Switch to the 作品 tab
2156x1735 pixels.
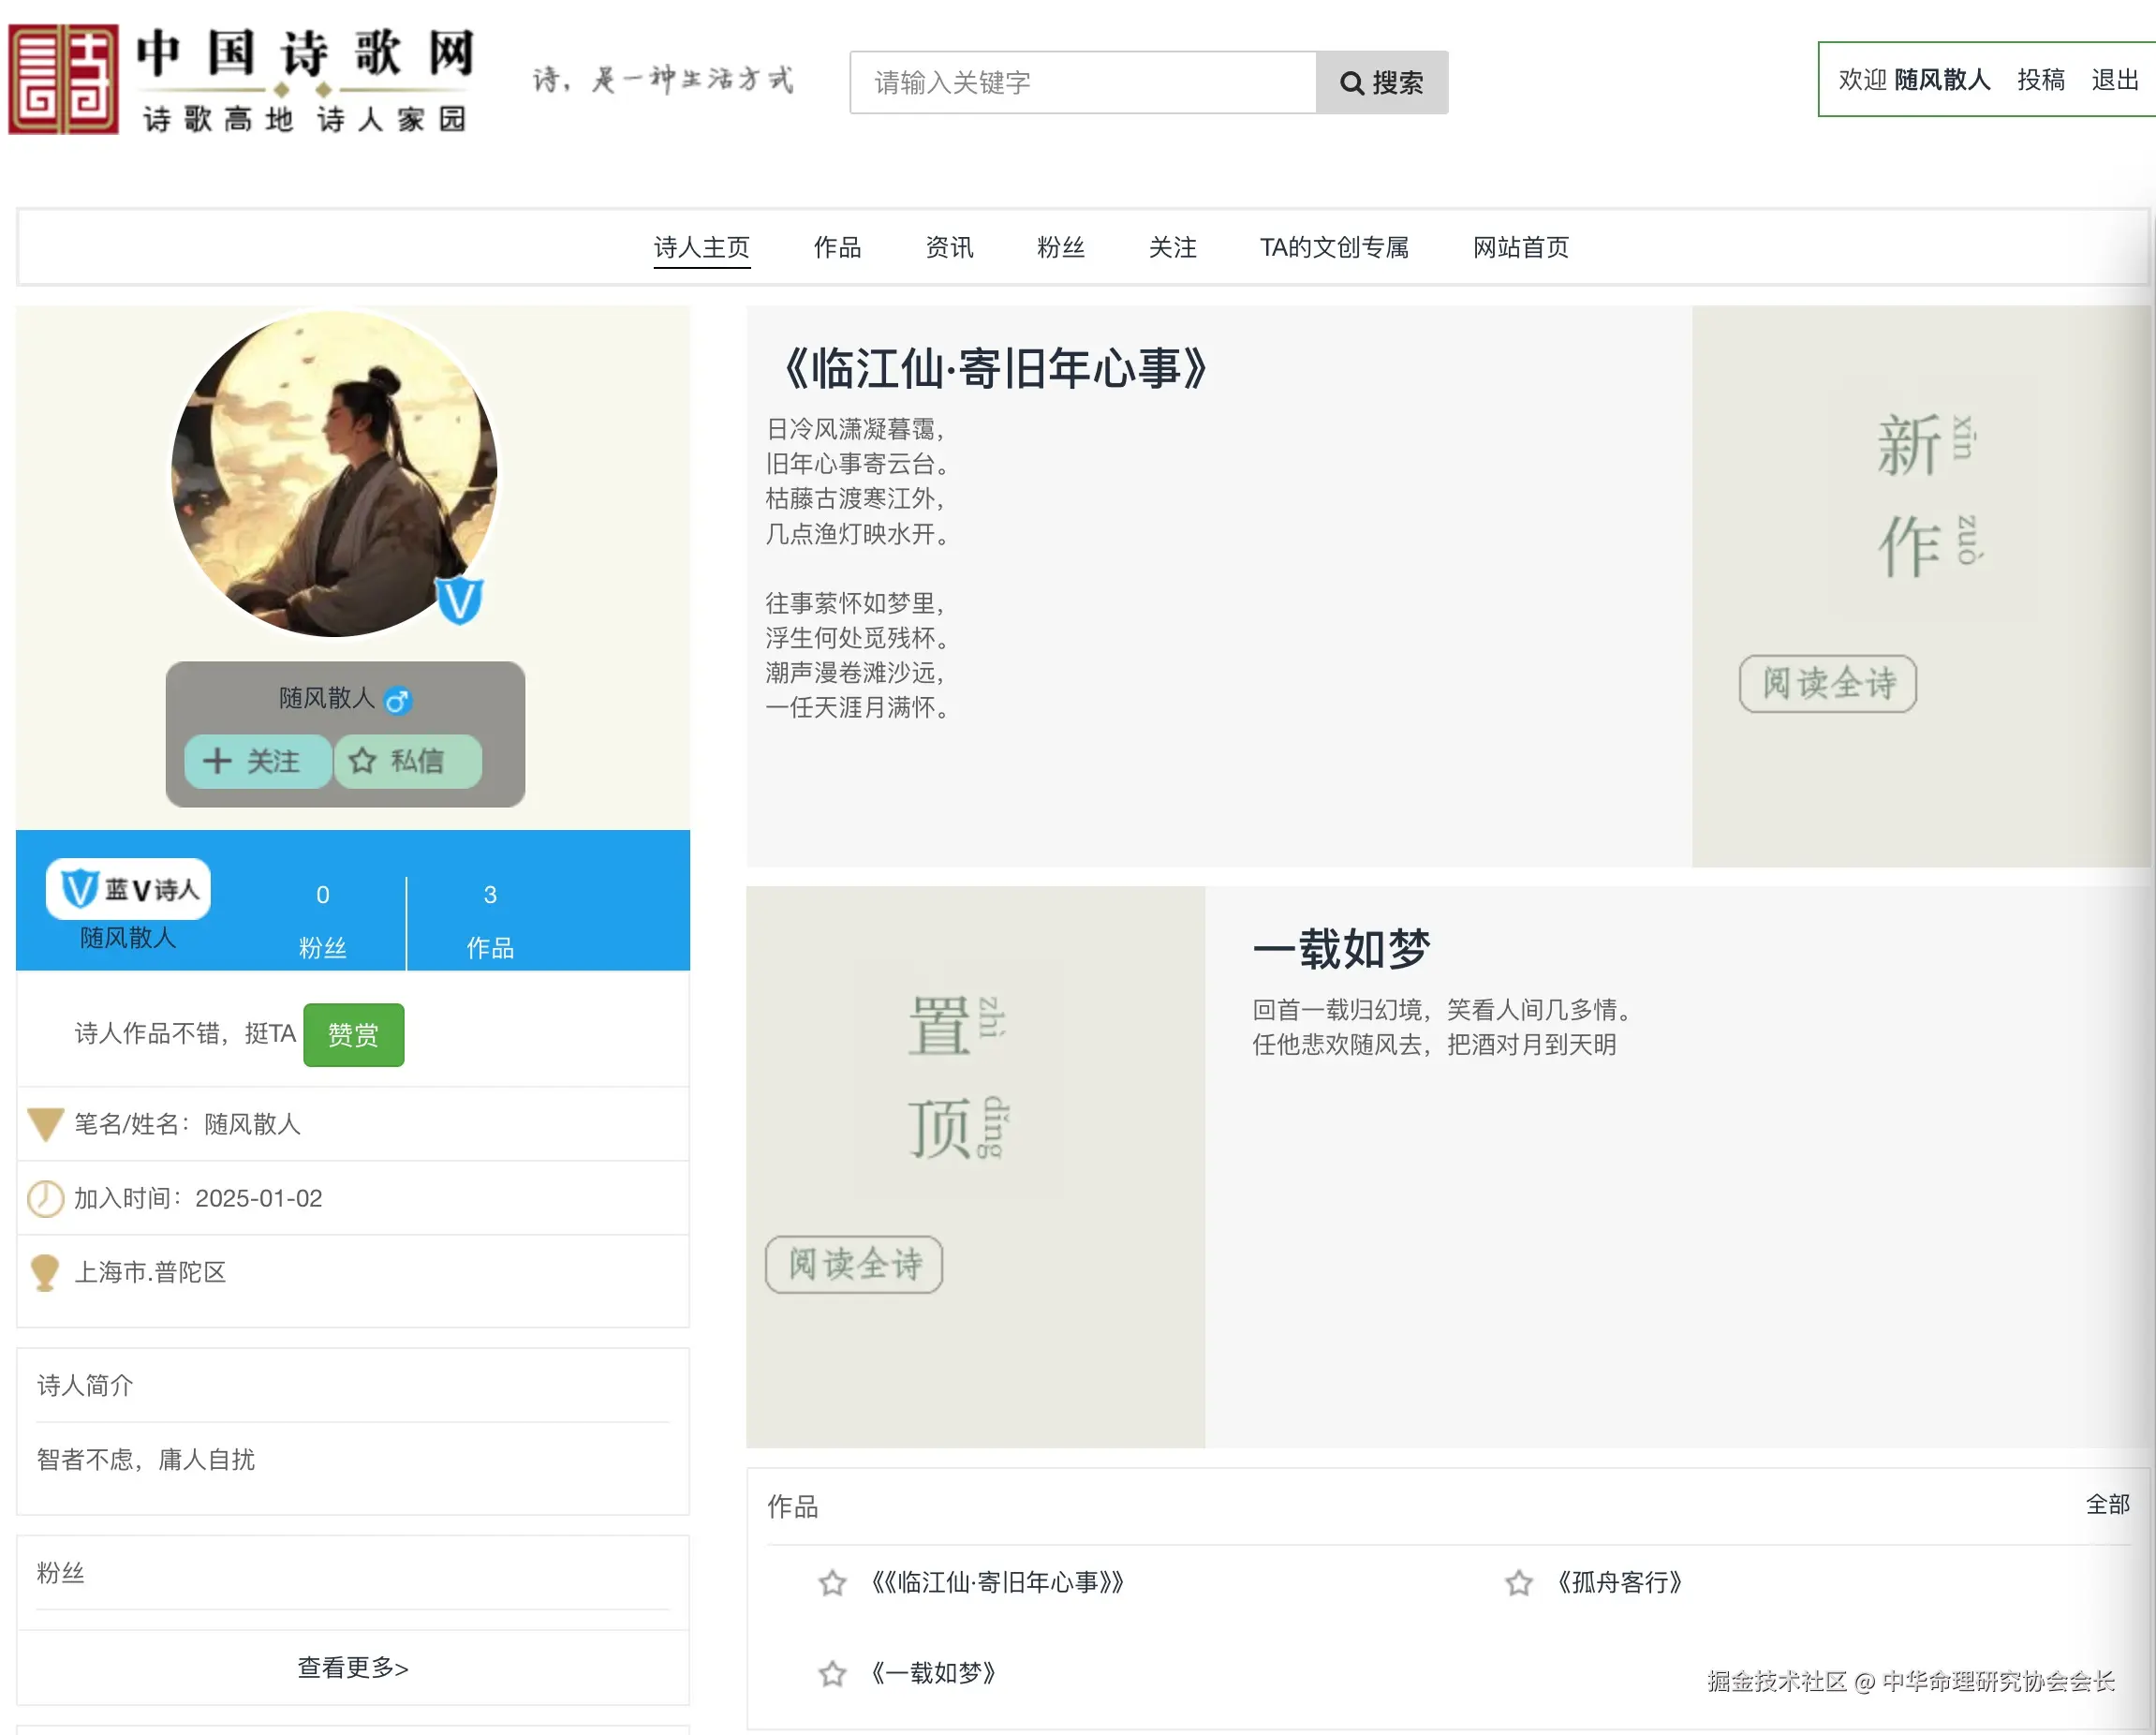pyautogui.click(x=838, y=248)
